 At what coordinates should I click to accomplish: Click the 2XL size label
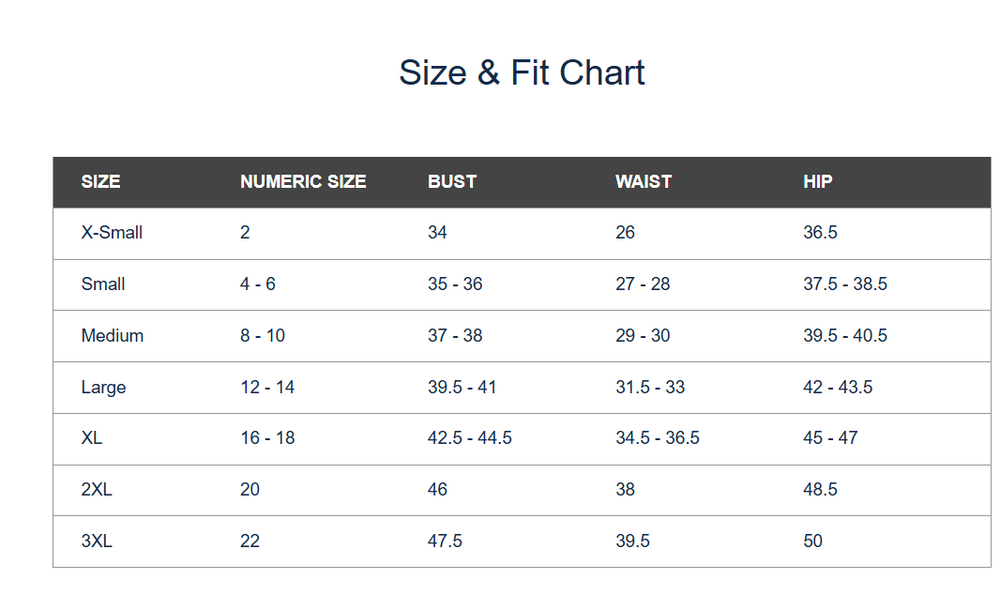[x=97, y=490]
